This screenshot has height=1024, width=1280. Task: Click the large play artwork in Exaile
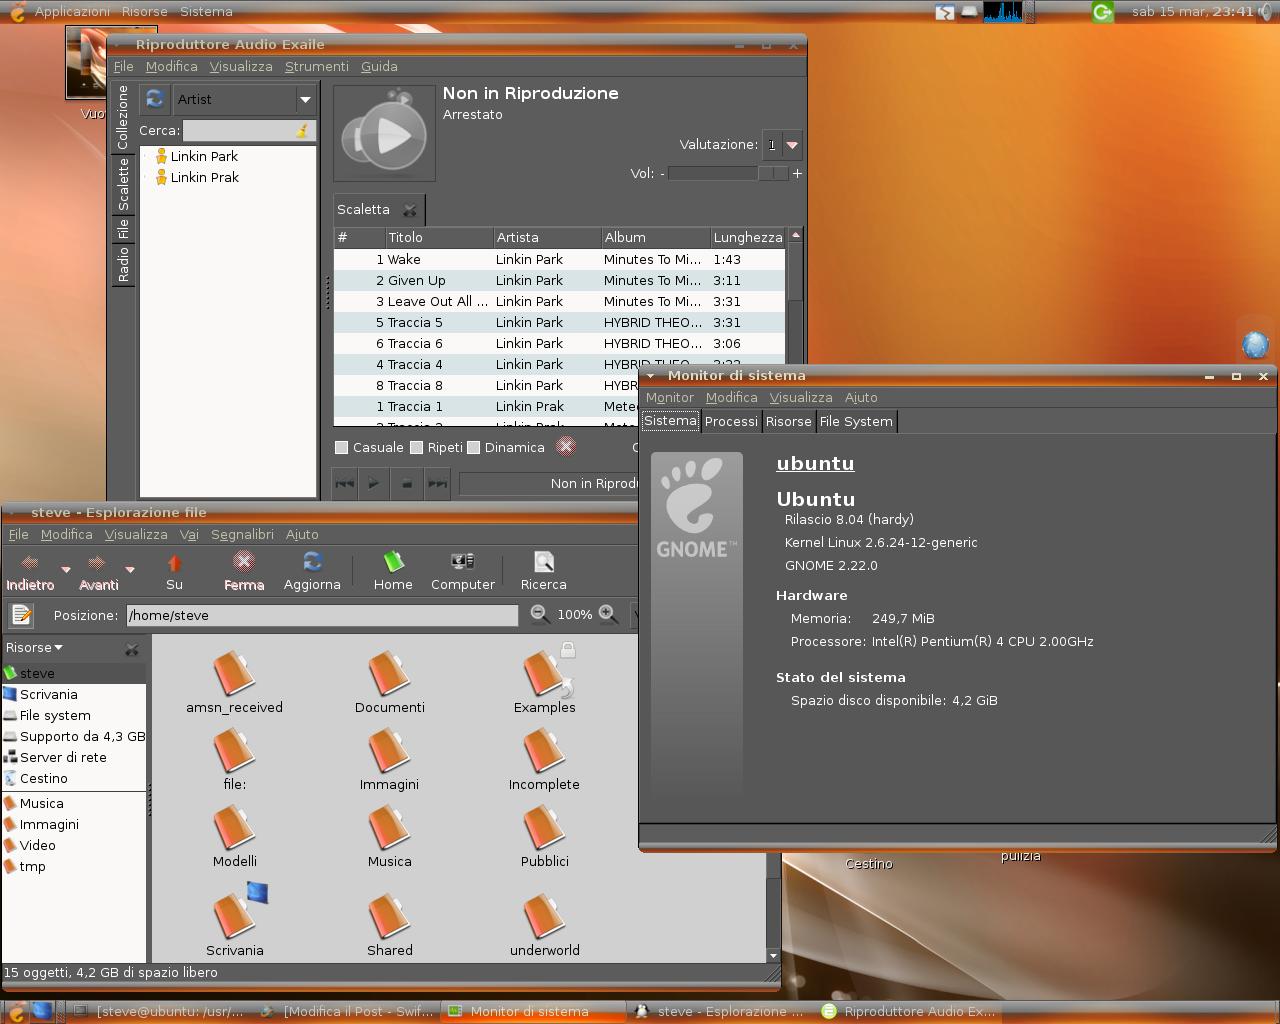[x=384, y=133]
